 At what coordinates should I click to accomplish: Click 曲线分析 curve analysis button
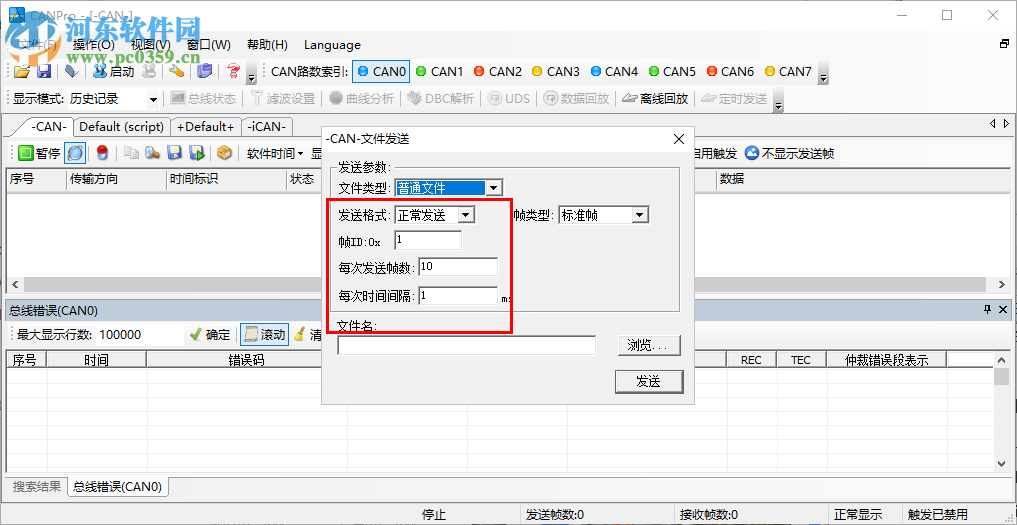(361, 99)
